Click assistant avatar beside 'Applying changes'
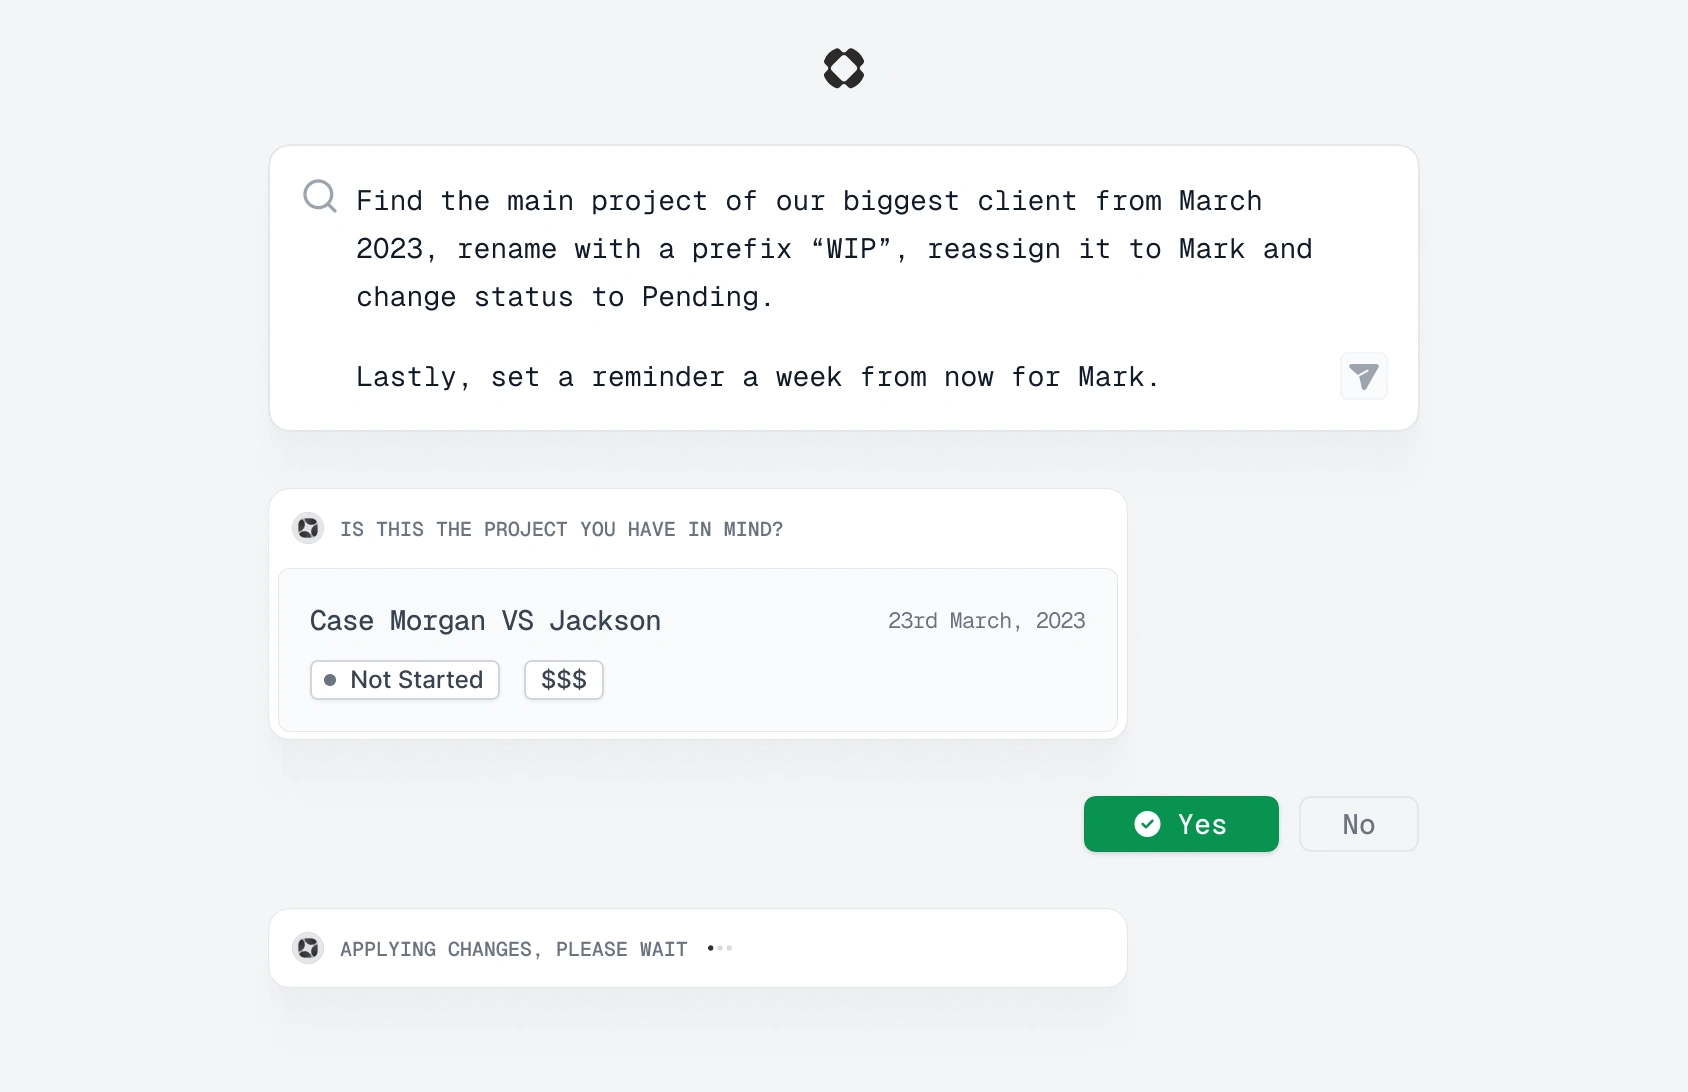Image resolution: width=1688 pixels, height=1092 pixels. pyautogui.click(x=308, y=947)
